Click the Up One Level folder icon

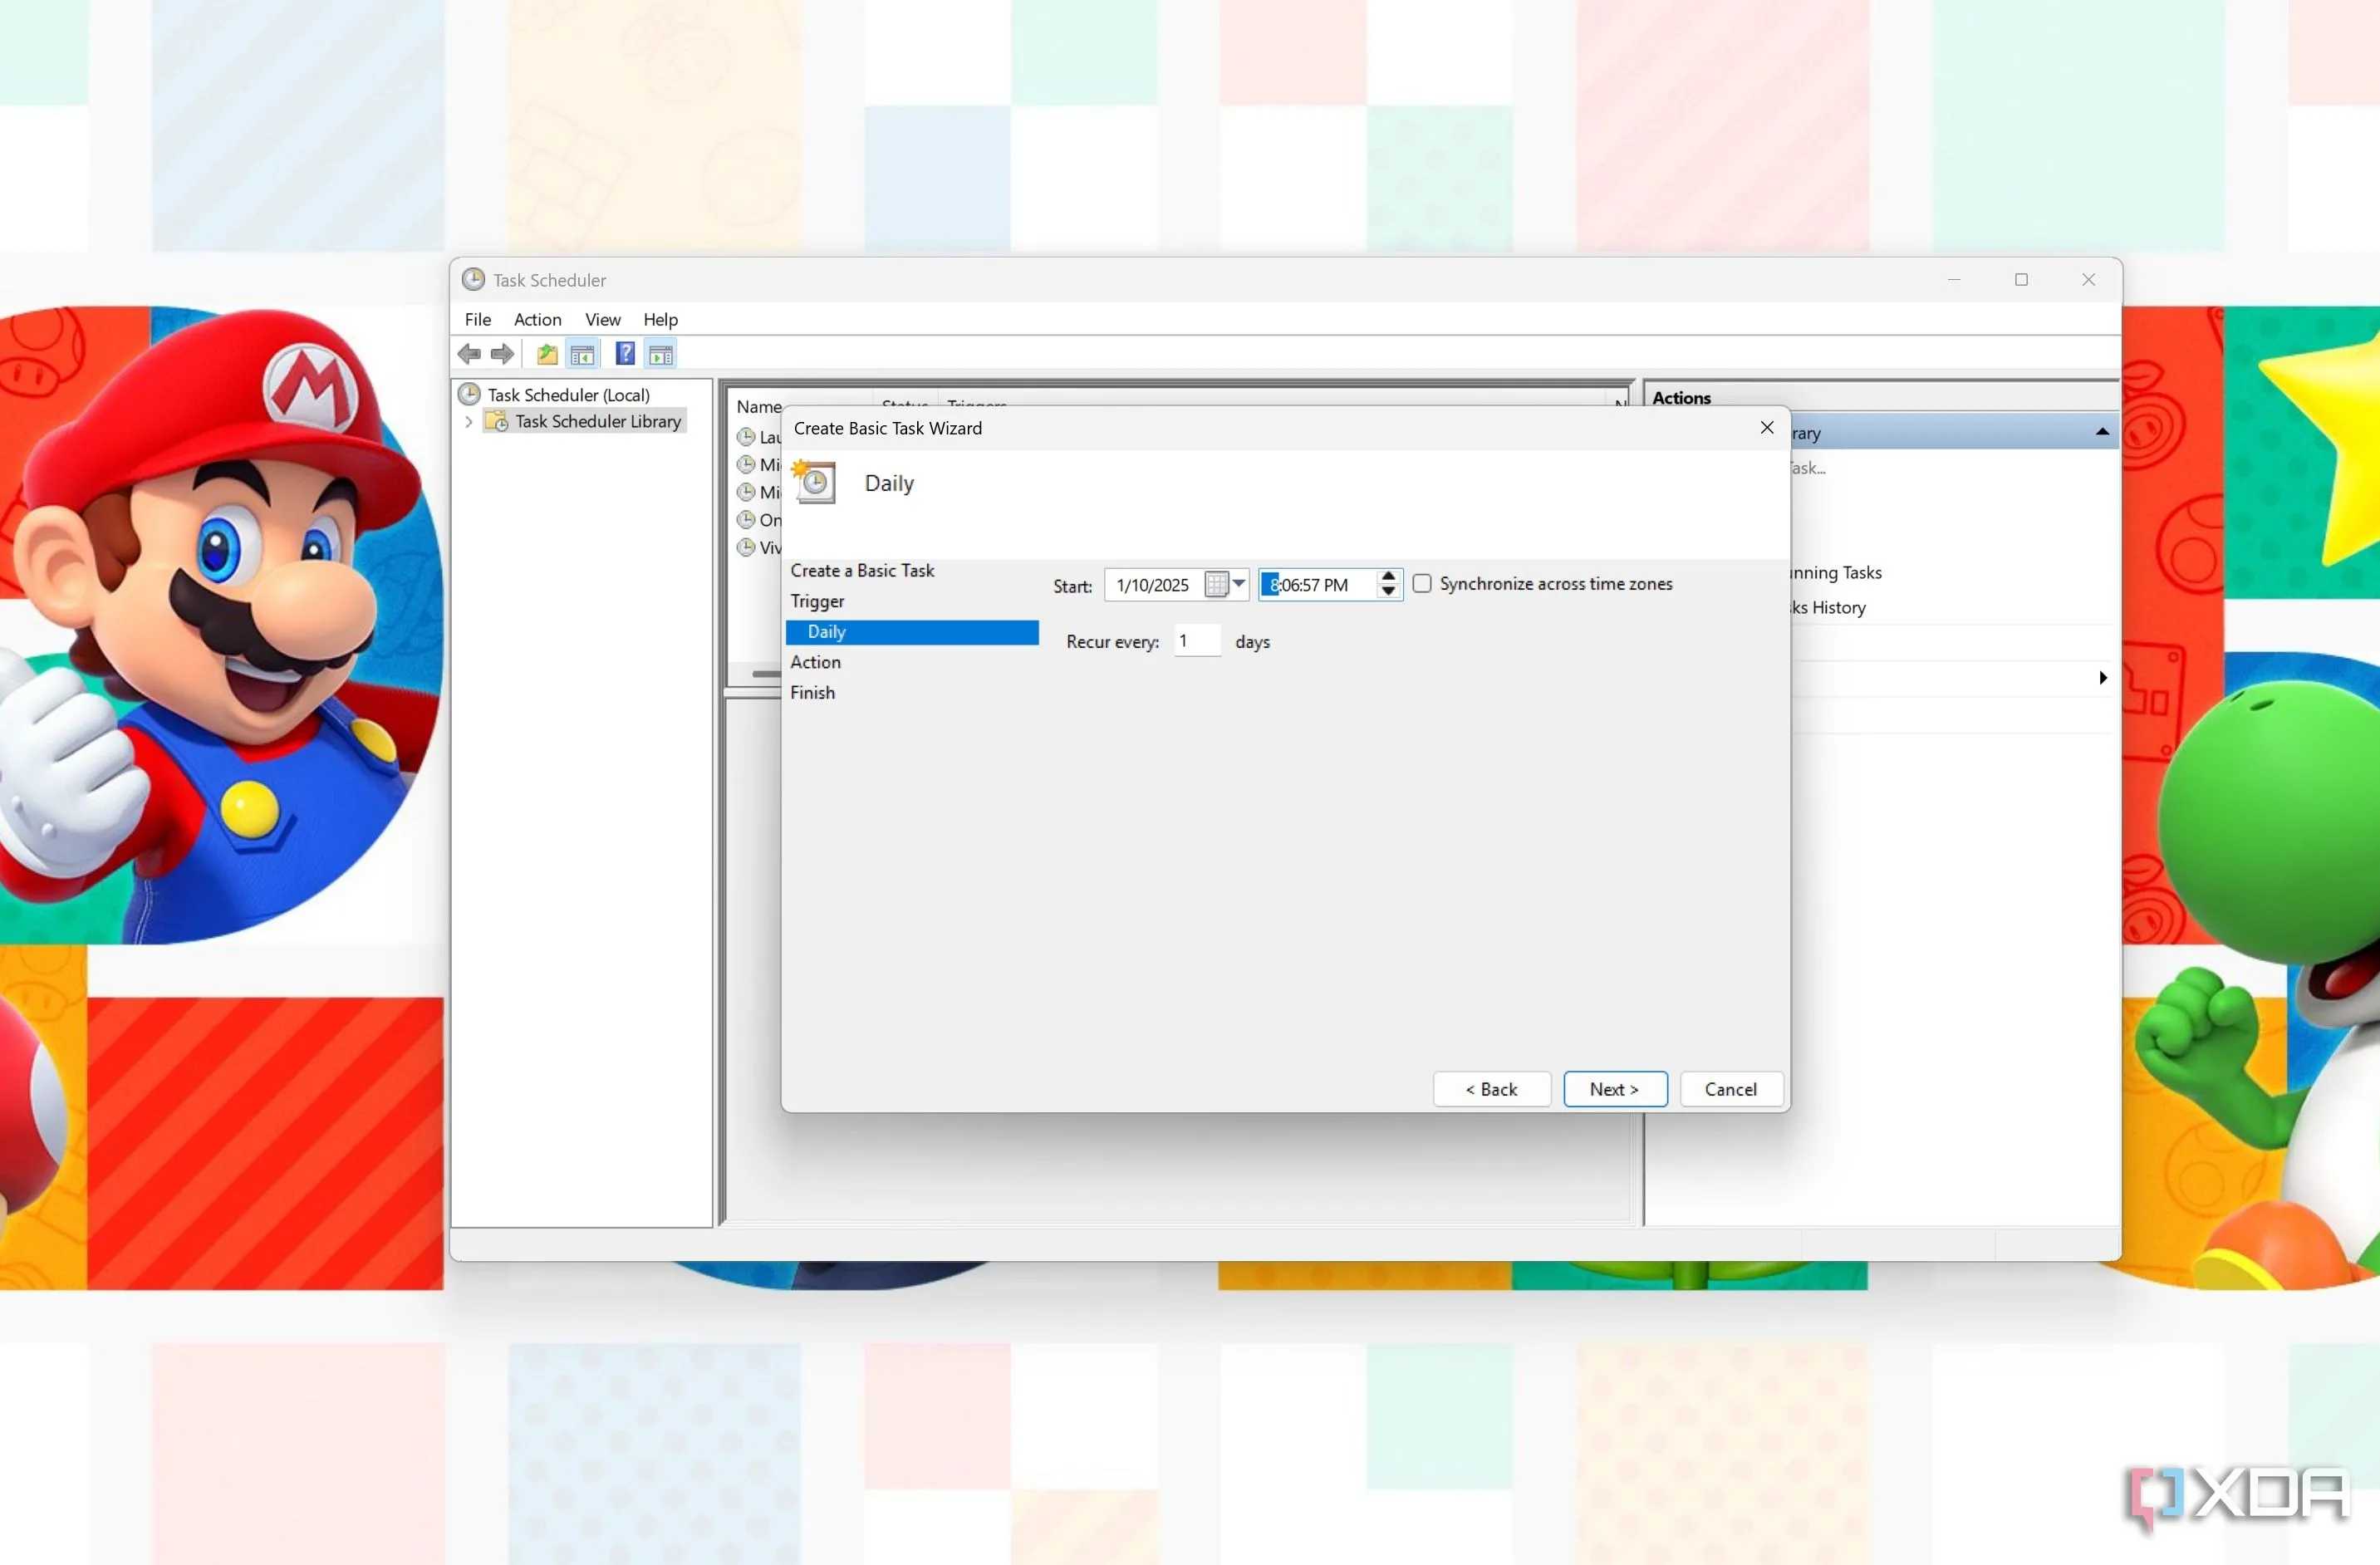(x=547, y=354)
